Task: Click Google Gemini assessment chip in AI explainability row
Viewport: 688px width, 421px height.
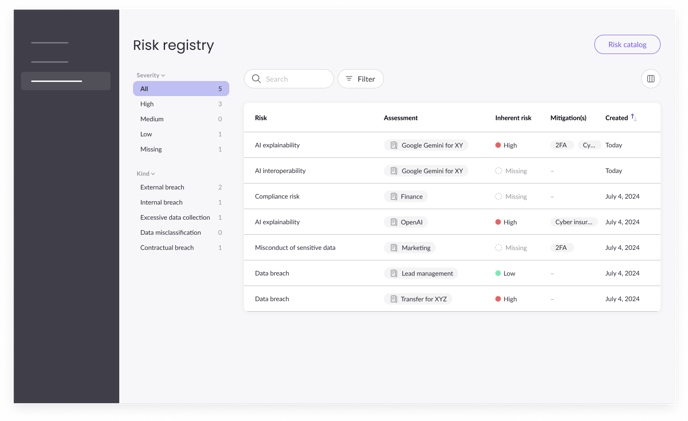Action: (x=426, y=145)
